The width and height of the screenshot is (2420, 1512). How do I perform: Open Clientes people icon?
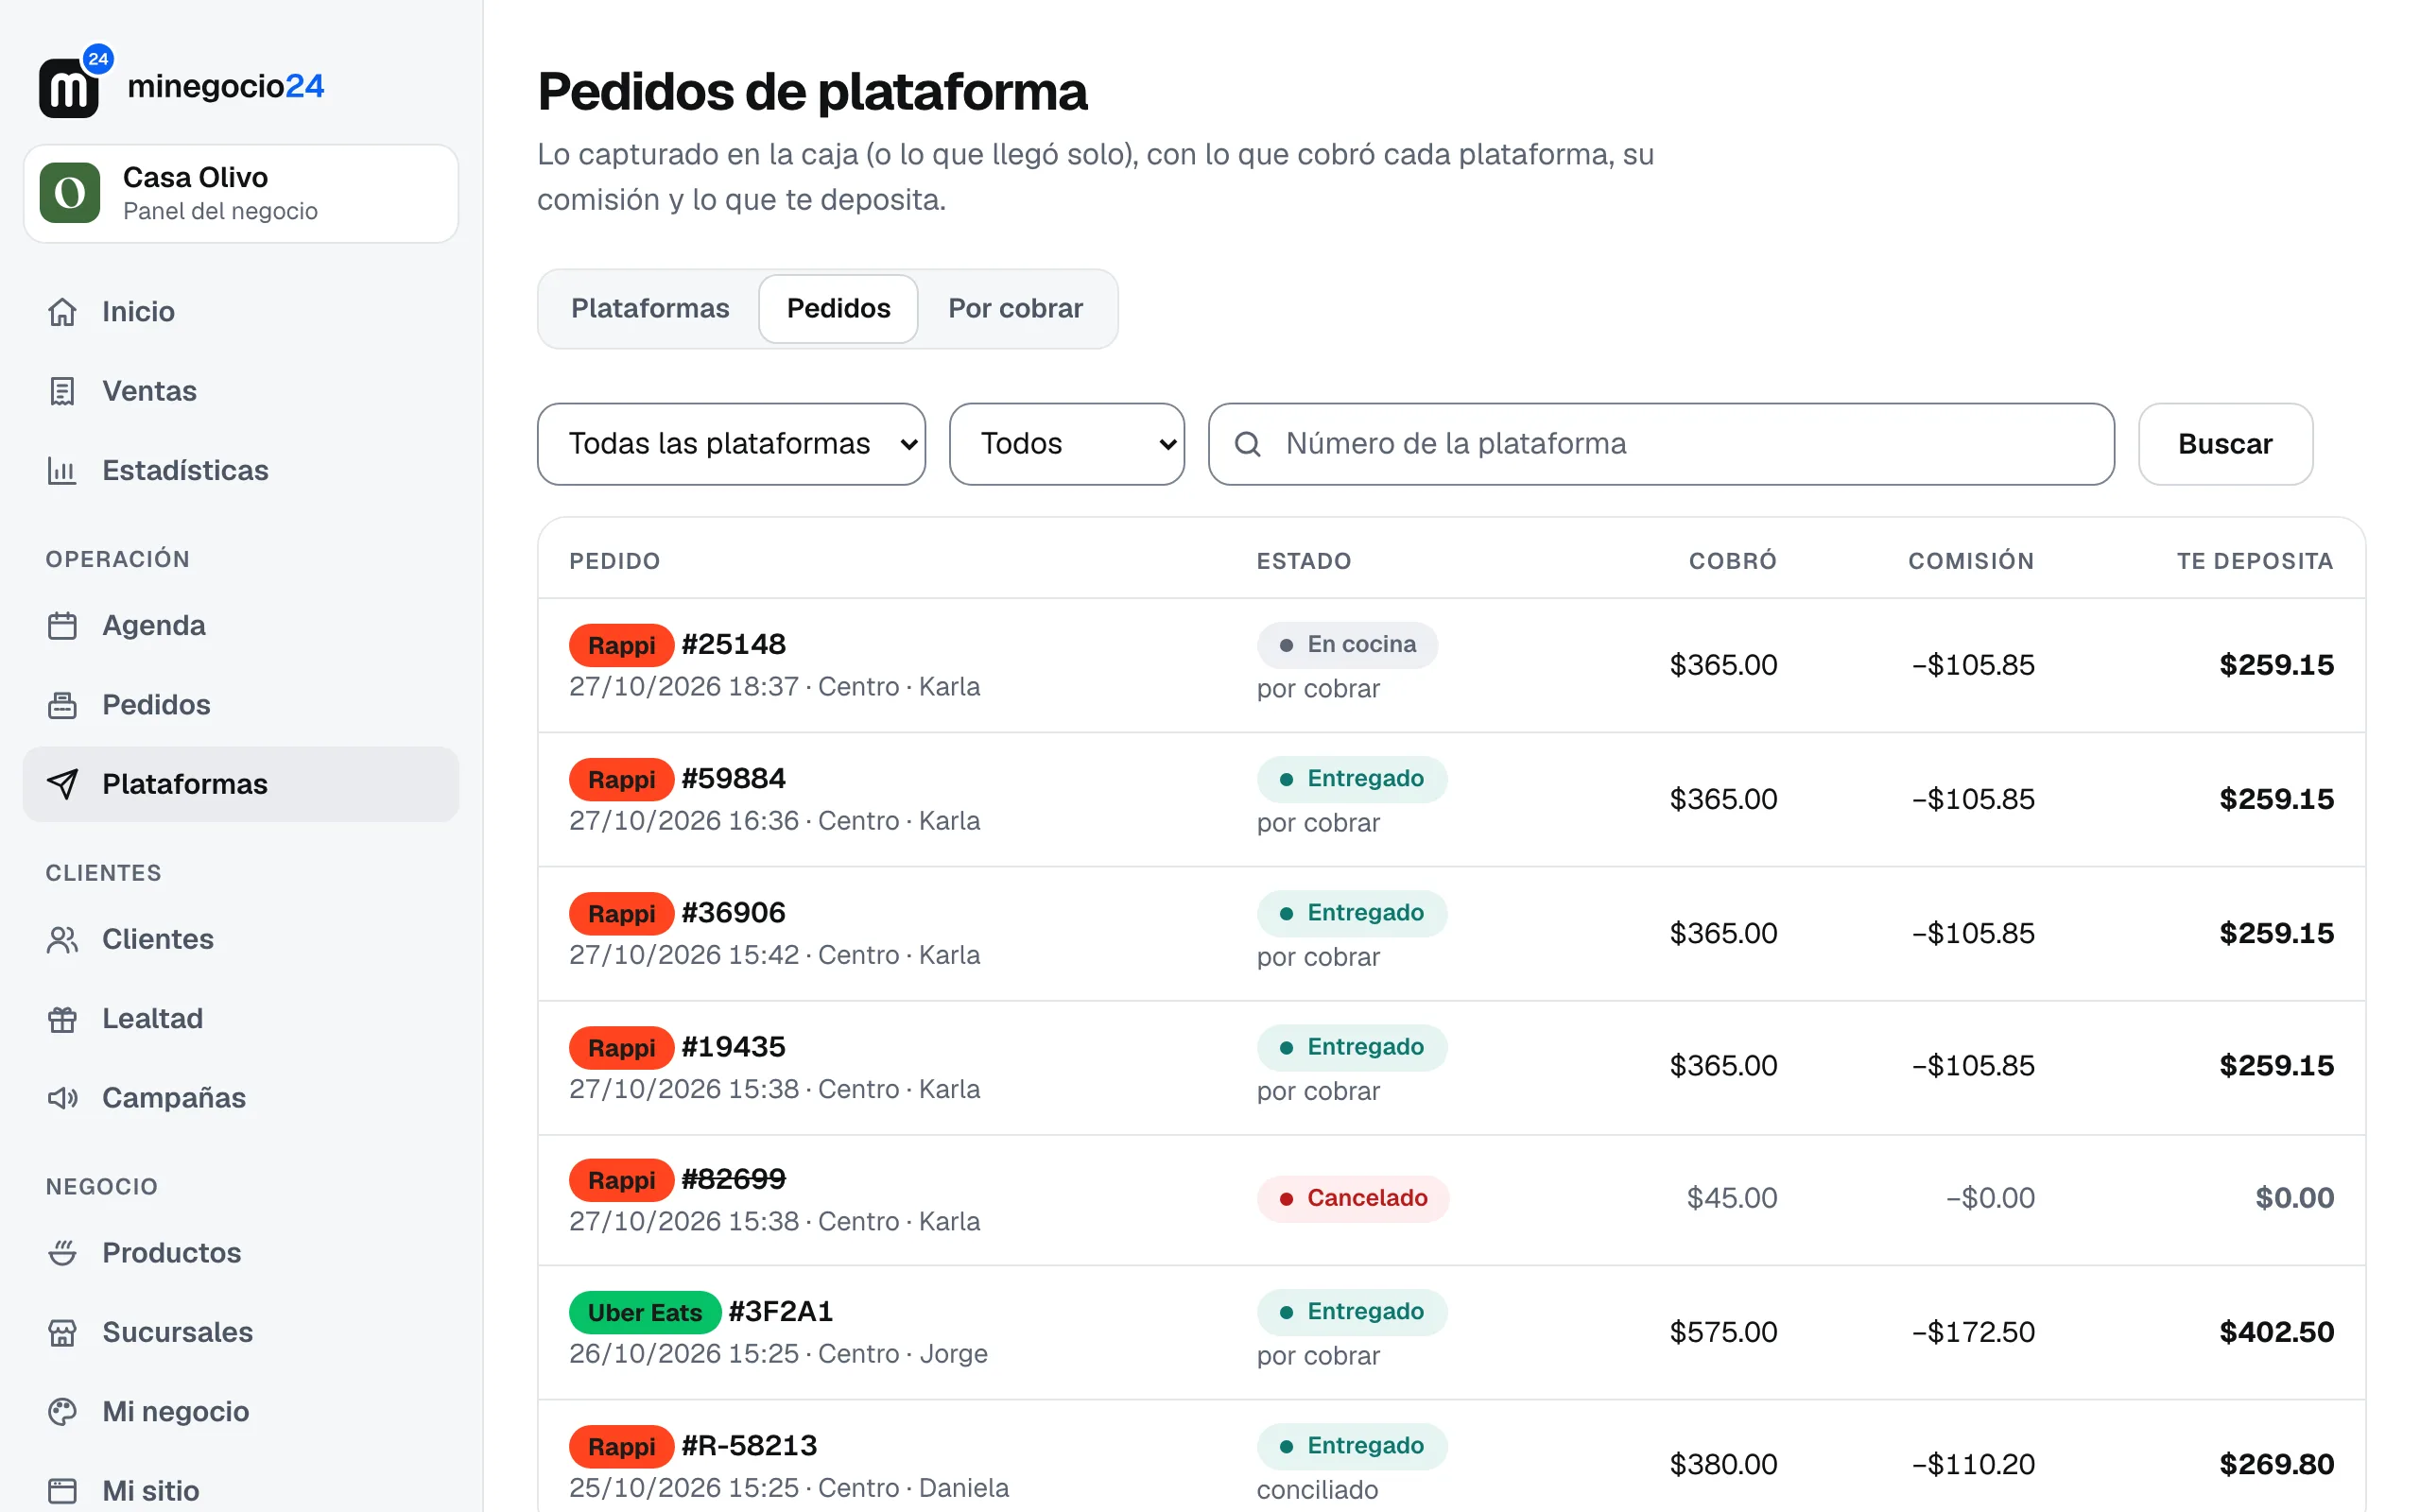click(62, 940)
